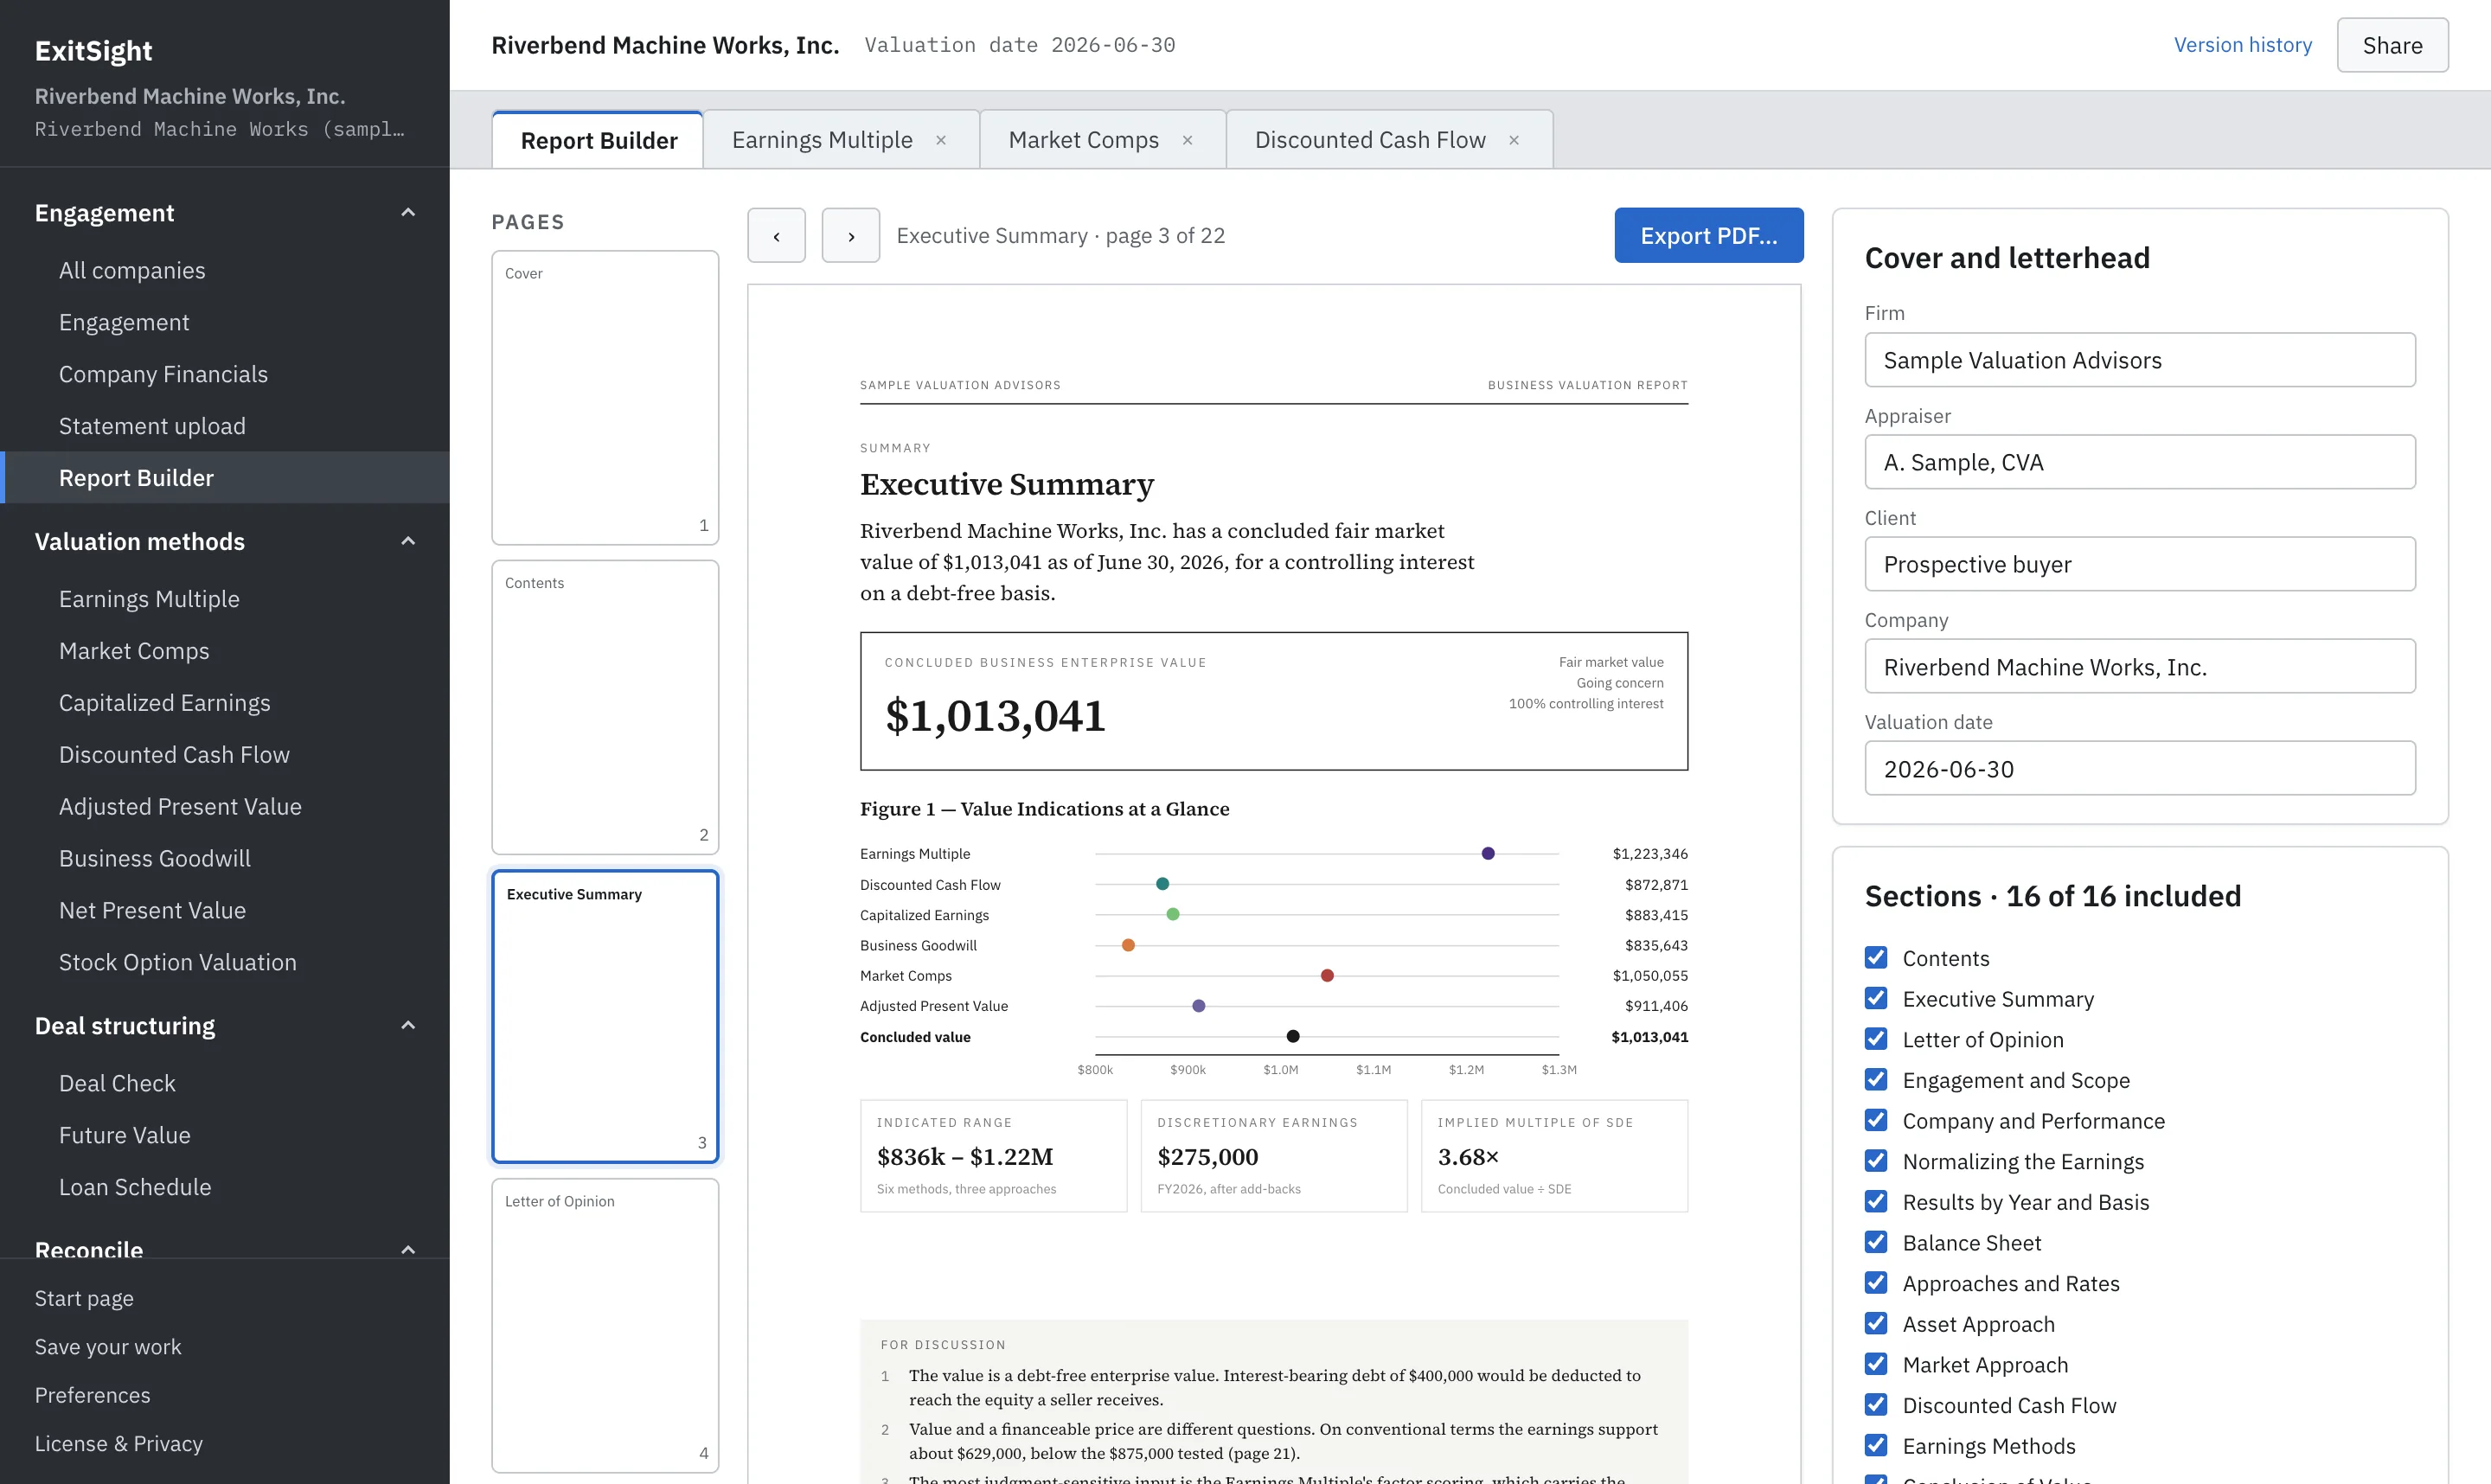Click the Firm input field

pos(2140,360)
